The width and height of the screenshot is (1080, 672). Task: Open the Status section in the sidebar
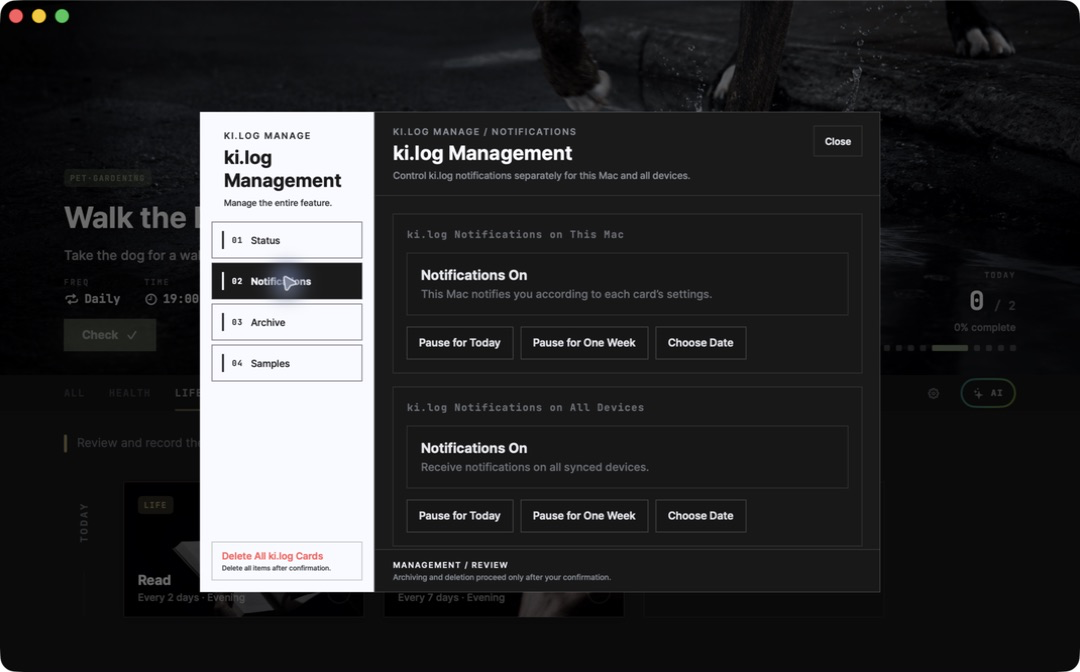tap(287, 240)
